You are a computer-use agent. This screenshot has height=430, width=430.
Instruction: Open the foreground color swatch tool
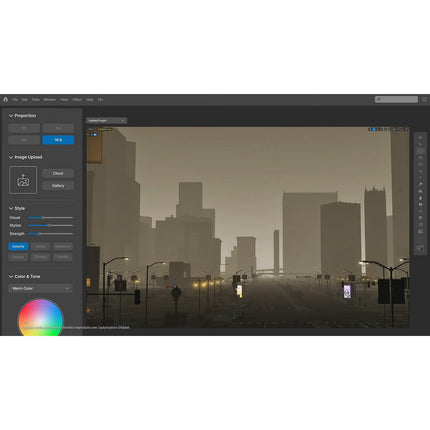pyautogui.click(x=420, y=248)
